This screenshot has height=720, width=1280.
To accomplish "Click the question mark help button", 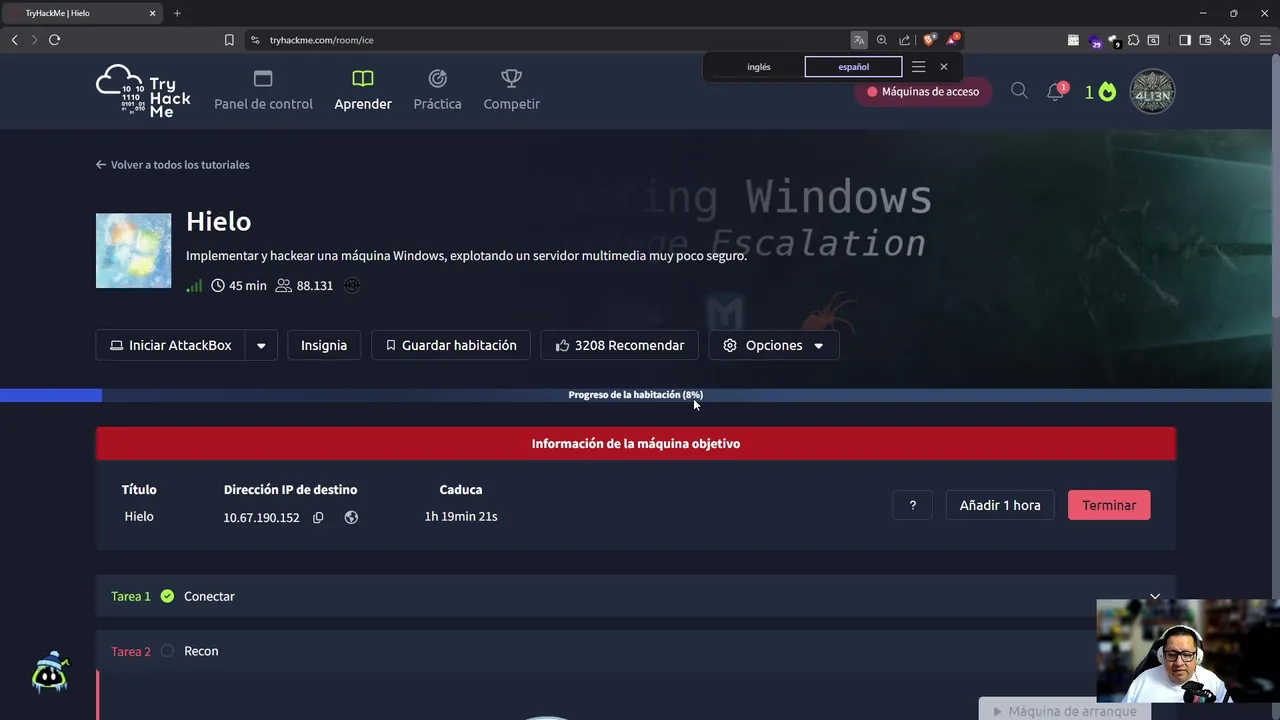I will coord(912,505).
